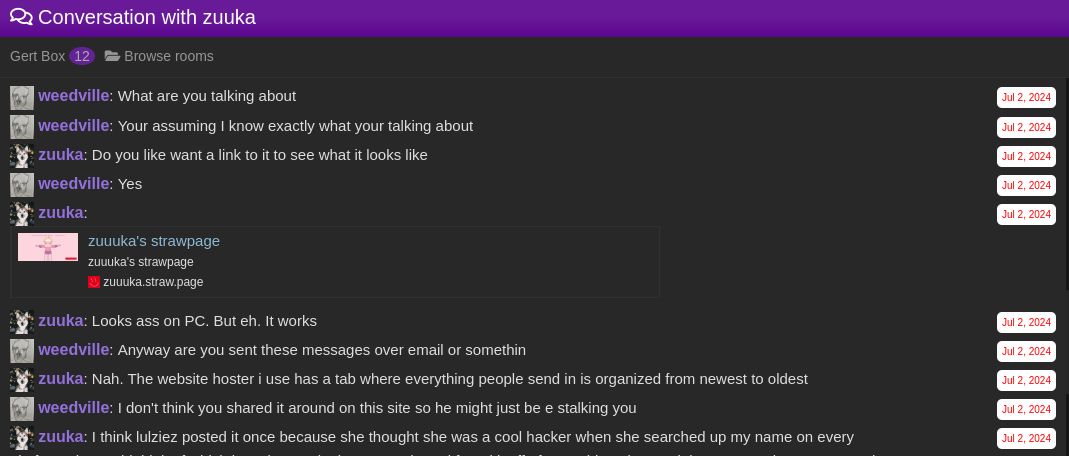Open Browse rooms
This screenshot has width=1069, height=456.
click(x=168, y=56)
